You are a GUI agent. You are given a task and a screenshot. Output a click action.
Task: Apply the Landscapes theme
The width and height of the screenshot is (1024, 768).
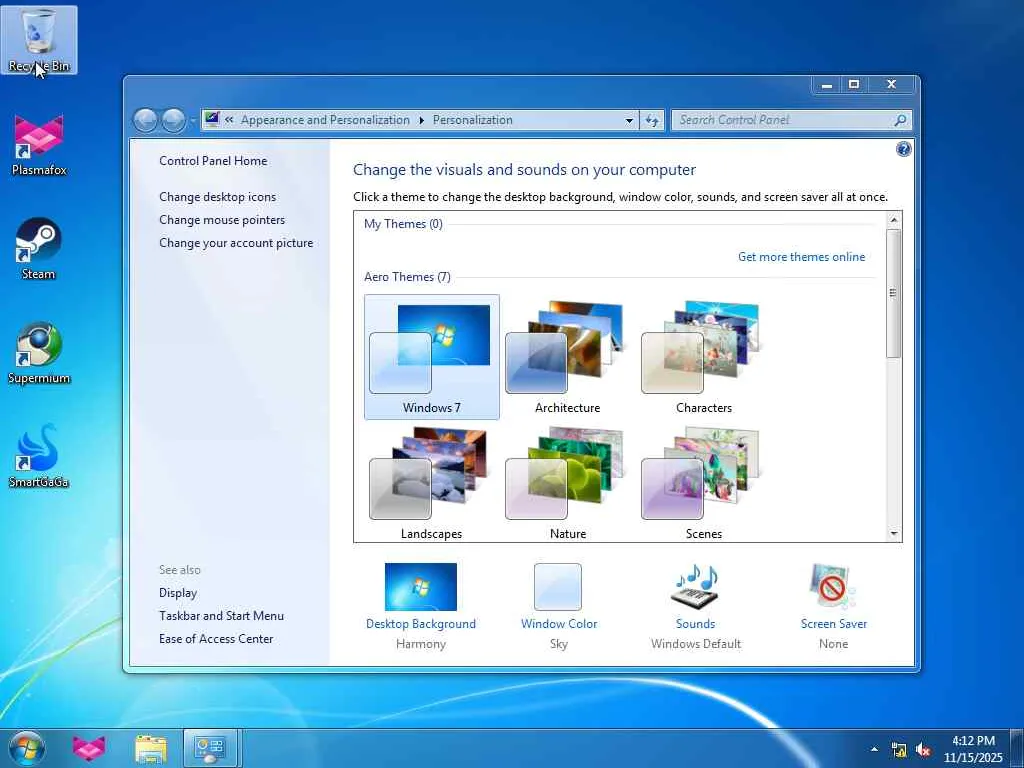click(432, 483)
